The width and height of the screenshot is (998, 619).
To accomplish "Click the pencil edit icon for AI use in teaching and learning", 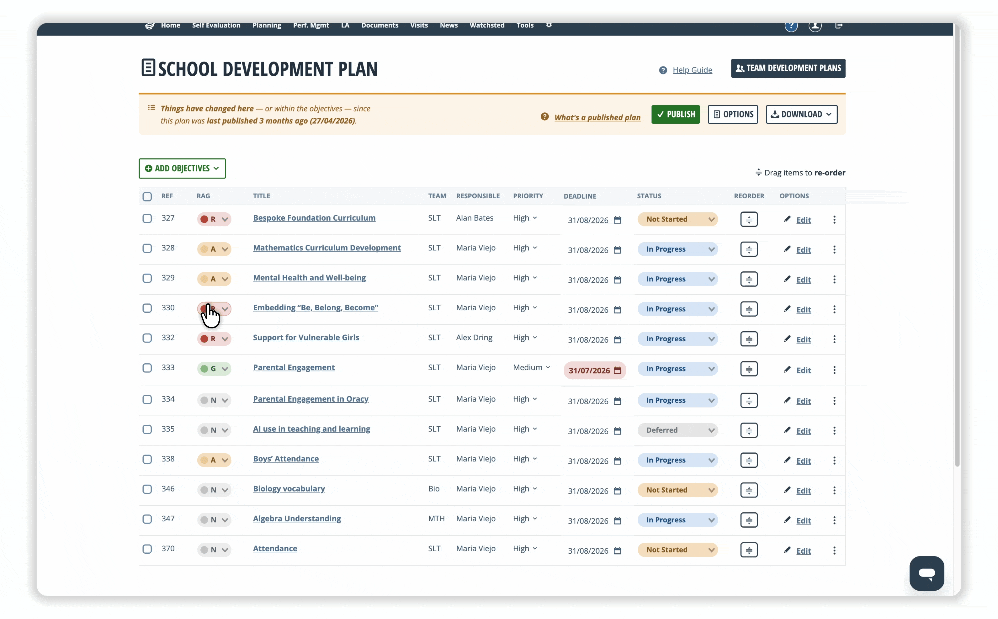I will (x=787, y=431).
